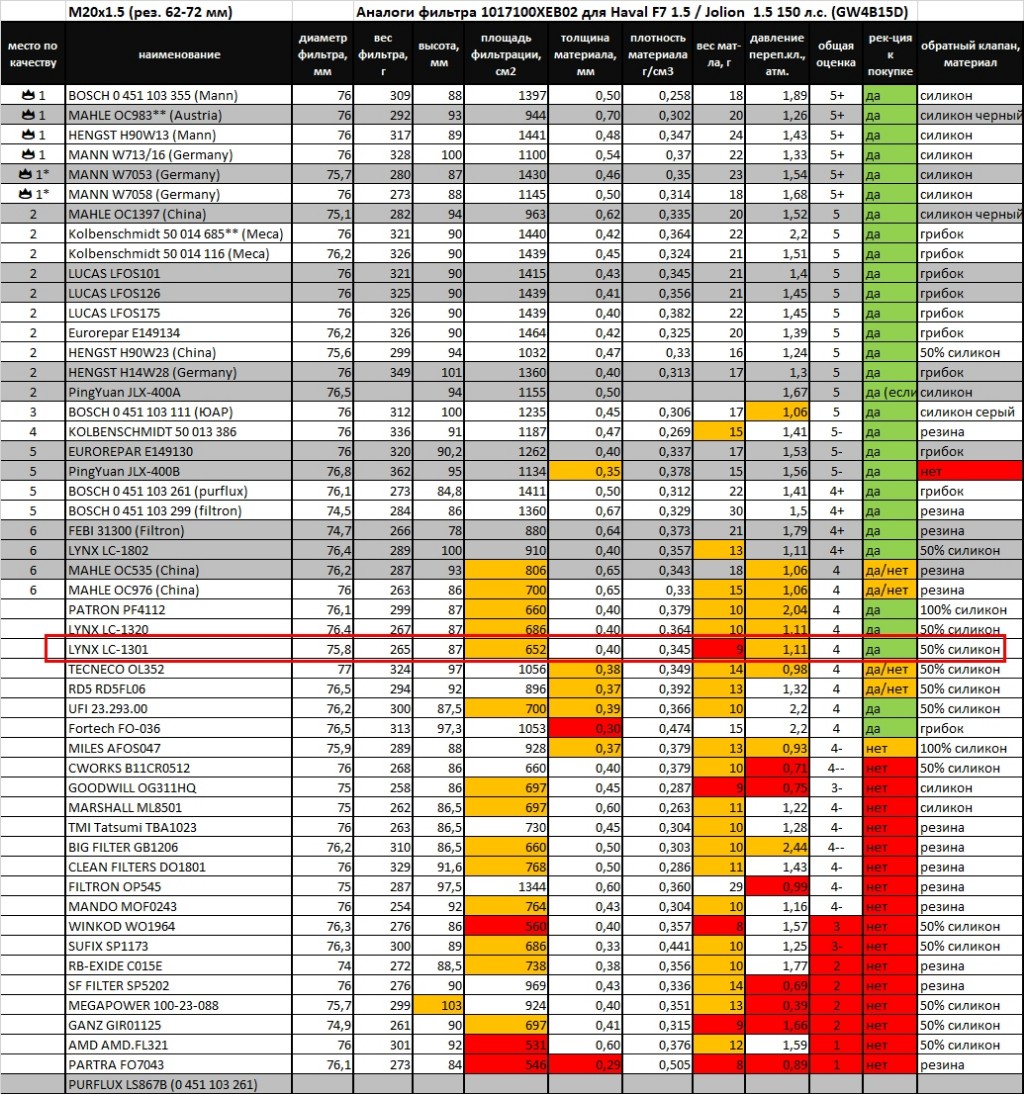Select the GANZ GIR01125 name cell
Image resolution: width=1024 pixels, height=1094 pixels.
click(179, 1025)
